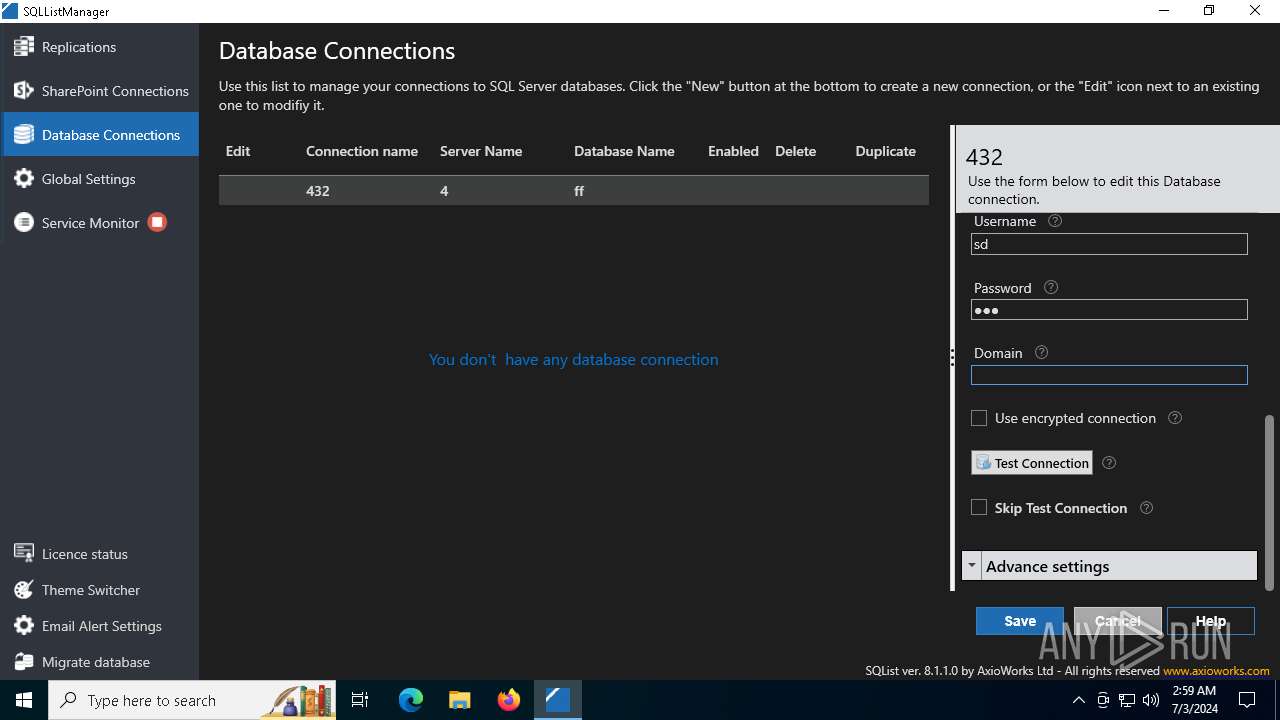Click the Email Alert Settings gear icon
Image resolution: width=1280 pixels, height=720 pixels.
24,626
